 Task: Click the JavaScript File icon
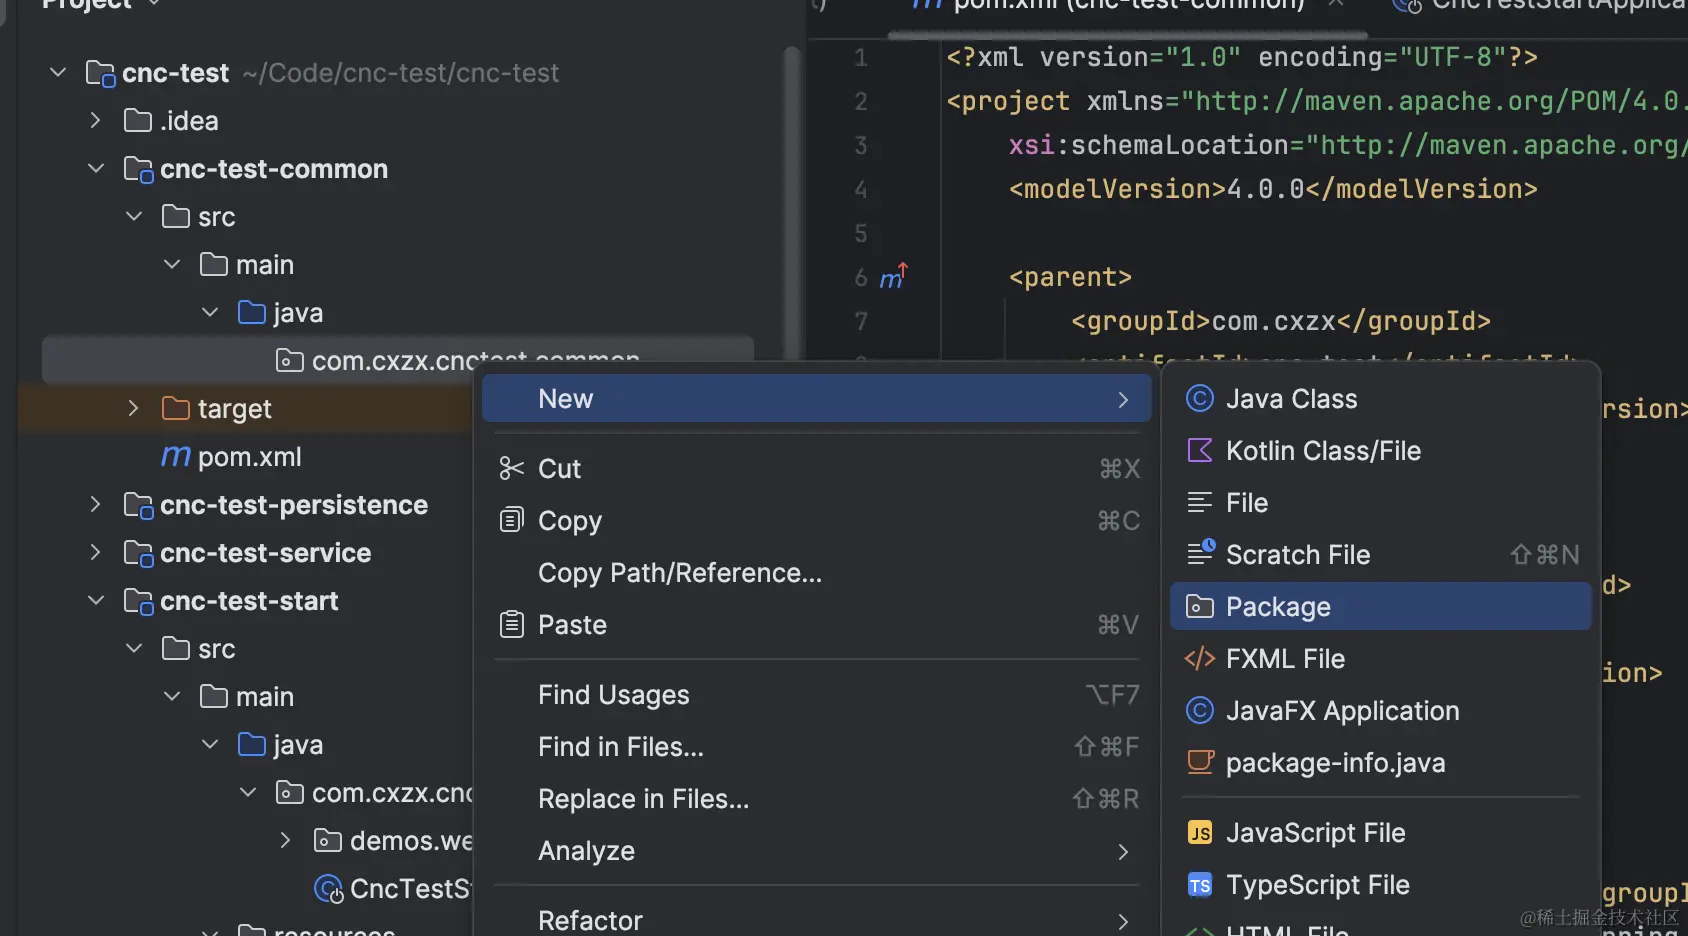tap(1199, 833)
